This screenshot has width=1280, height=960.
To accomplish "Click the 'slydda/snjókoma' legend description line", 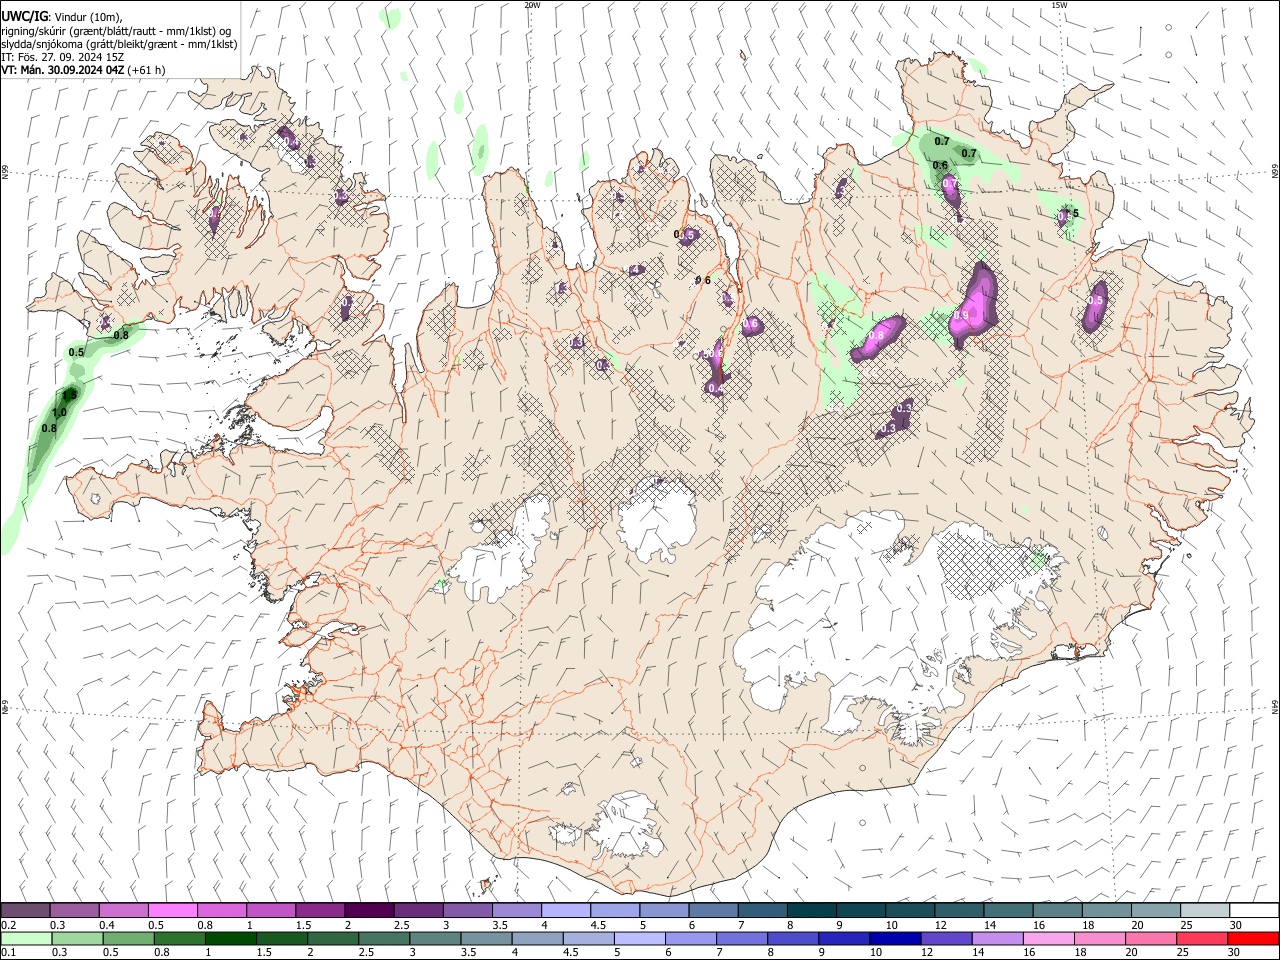I will (x=119, y=44).
